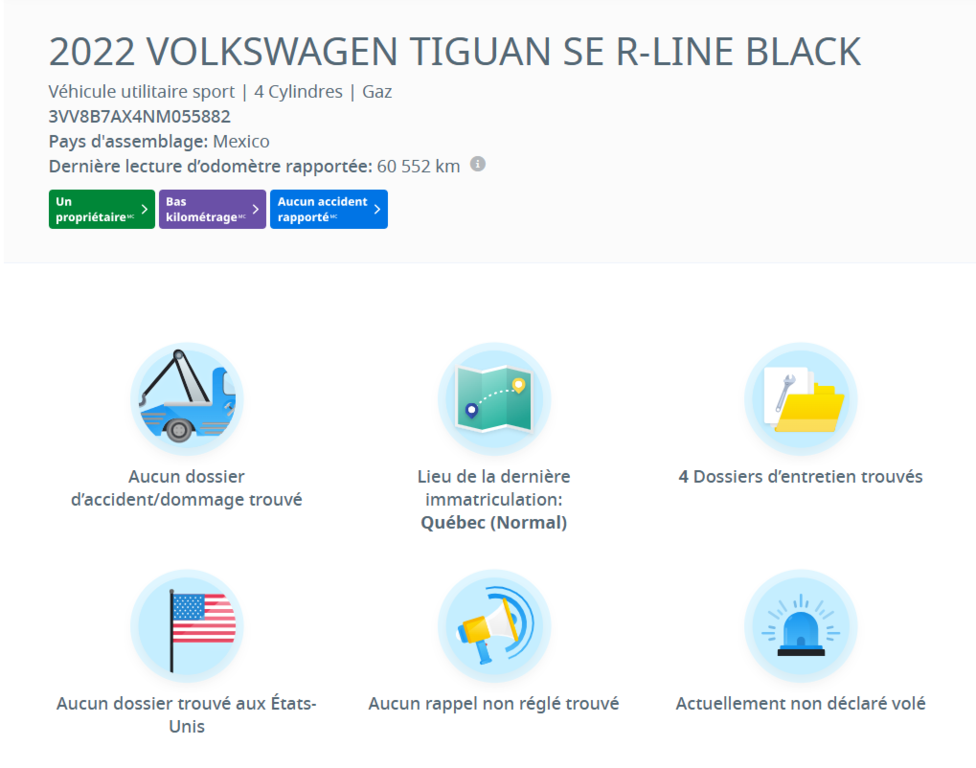
Task: Select 'Aucun rappel non réglé trouvé' label
Action: [x=494, y=703]
